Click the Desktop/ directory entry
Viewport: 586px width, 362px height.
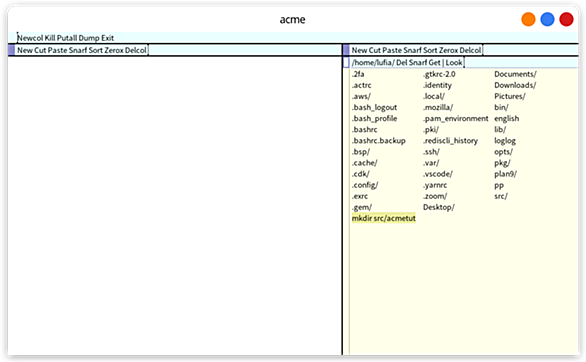pos(439,207)
